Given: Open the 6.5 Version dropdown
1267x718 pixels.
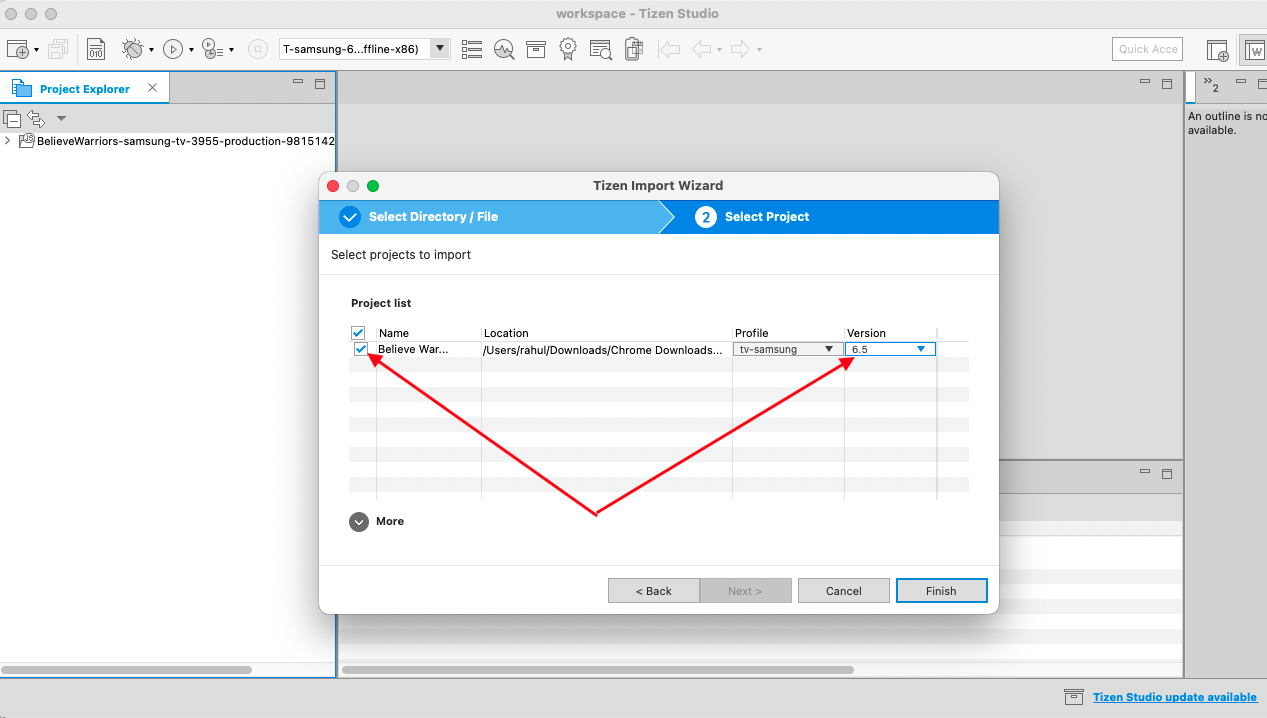Looking at the screenshot, I should tap(890, 349).
